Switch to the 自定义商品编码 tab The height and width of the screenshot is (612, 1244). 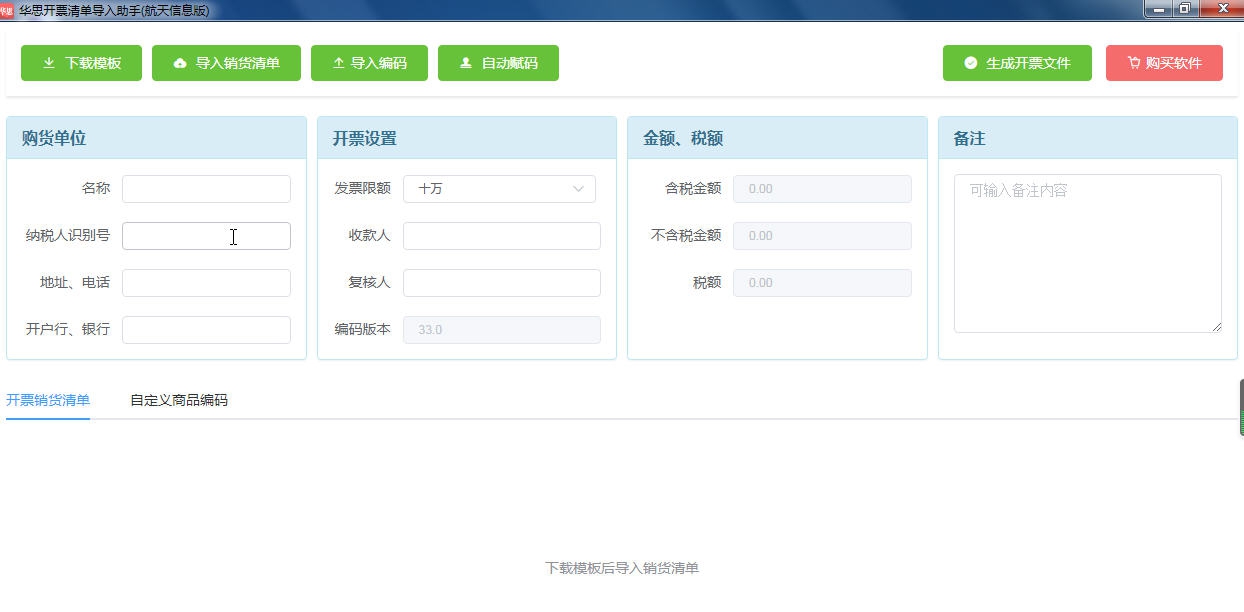tap(178, 400)
